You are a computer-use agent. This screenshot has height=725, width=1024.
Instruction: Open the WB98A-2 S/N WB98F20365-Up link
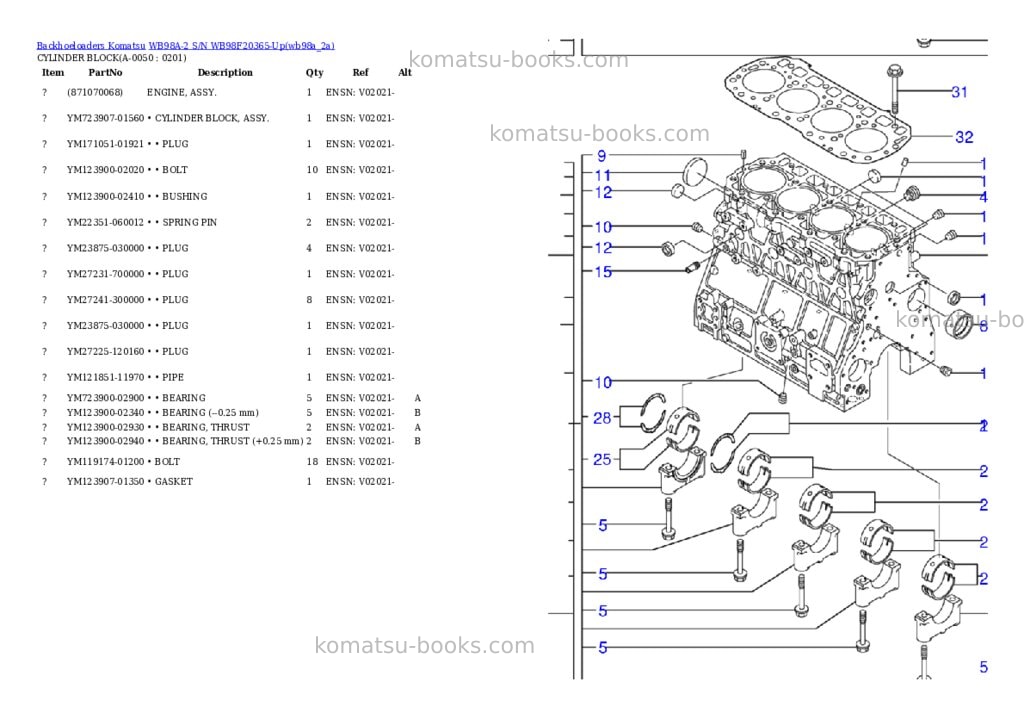[x=242, y=46]
